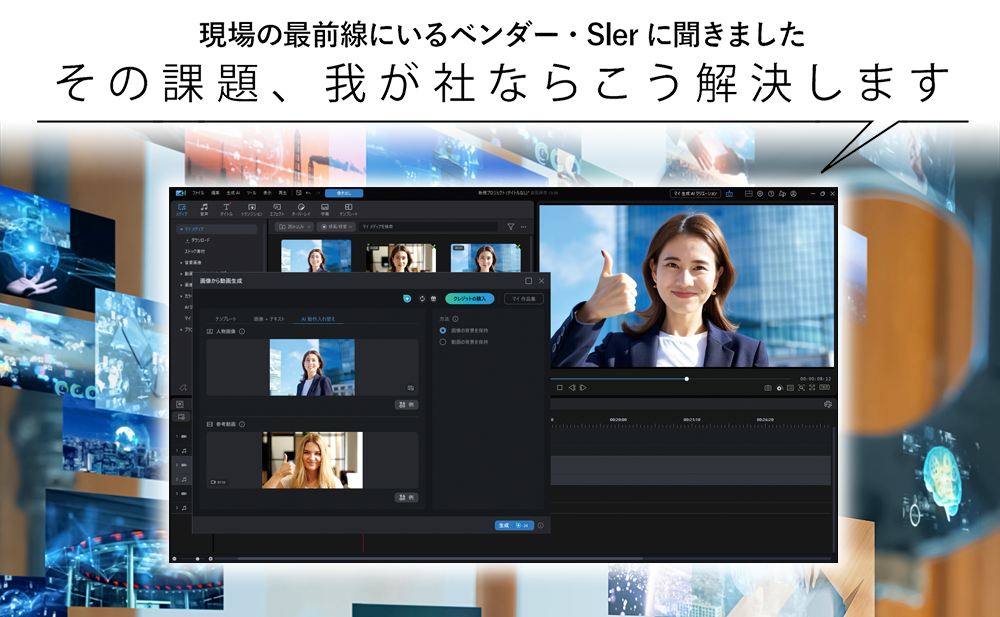1000x617 pixels.
Task: Open the トランジション (Transitions) panel
Action: pos(251,209)
